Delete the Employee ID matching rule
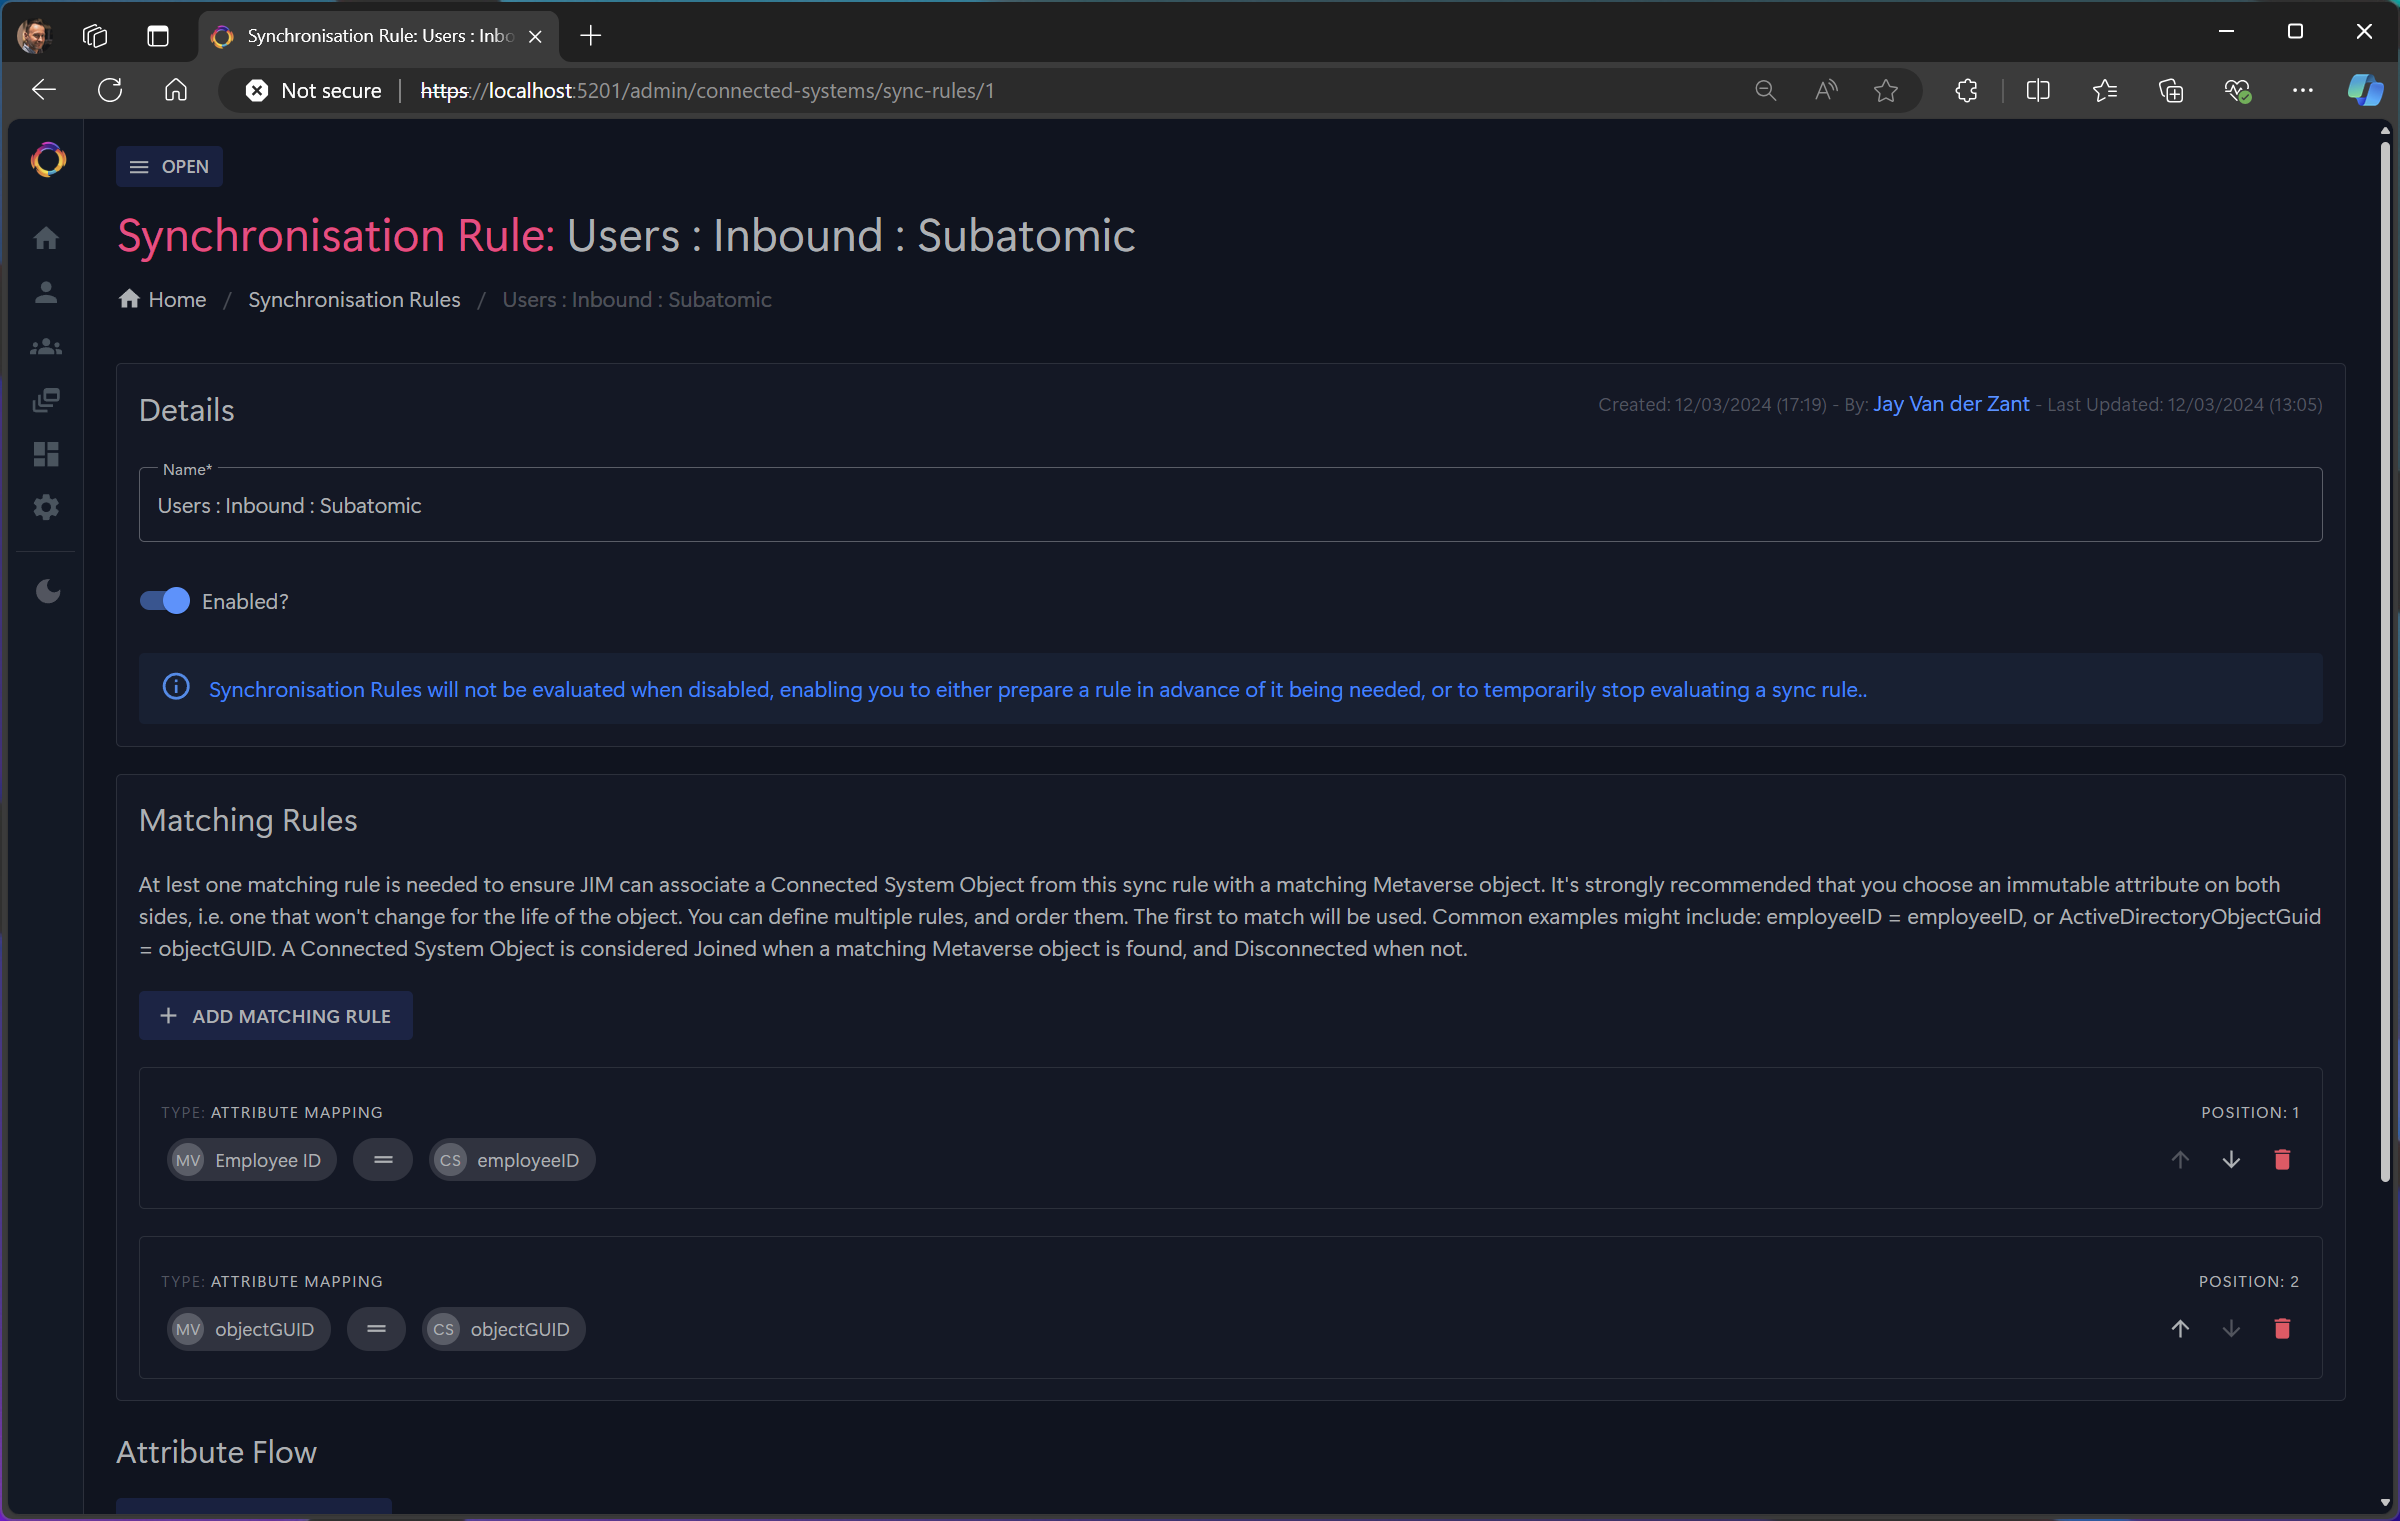 (x=2282, y=1160)
